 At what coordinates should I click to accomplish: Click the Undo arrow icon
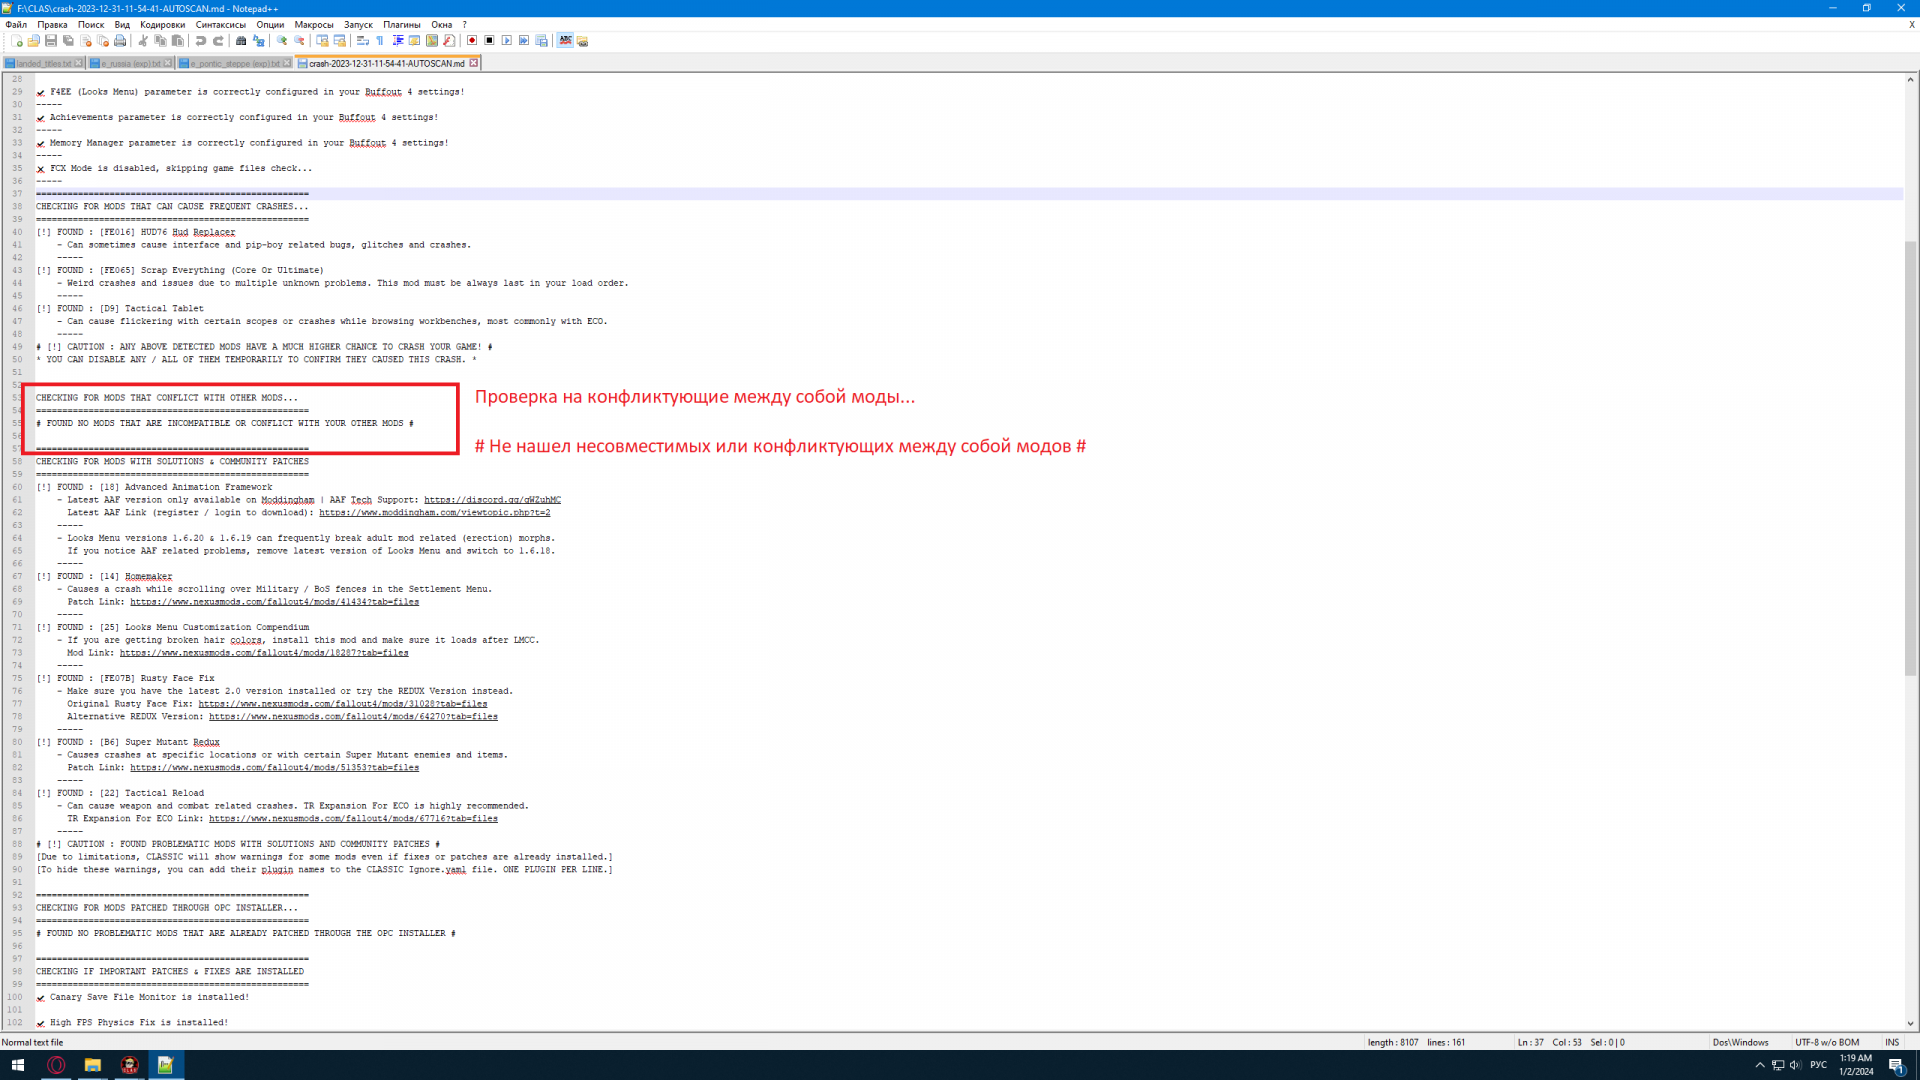pyautogui.click(x=201, y=41)
